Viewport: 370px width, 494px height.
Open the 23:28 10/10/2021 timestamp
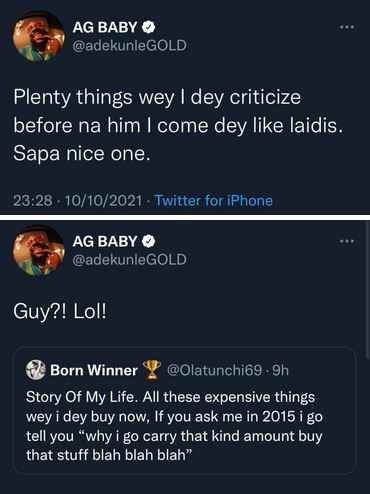coord(78,201)
